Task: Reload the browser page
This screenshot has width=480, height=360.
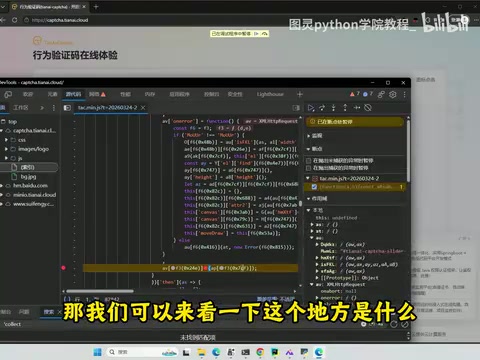Action: (15, 20)
